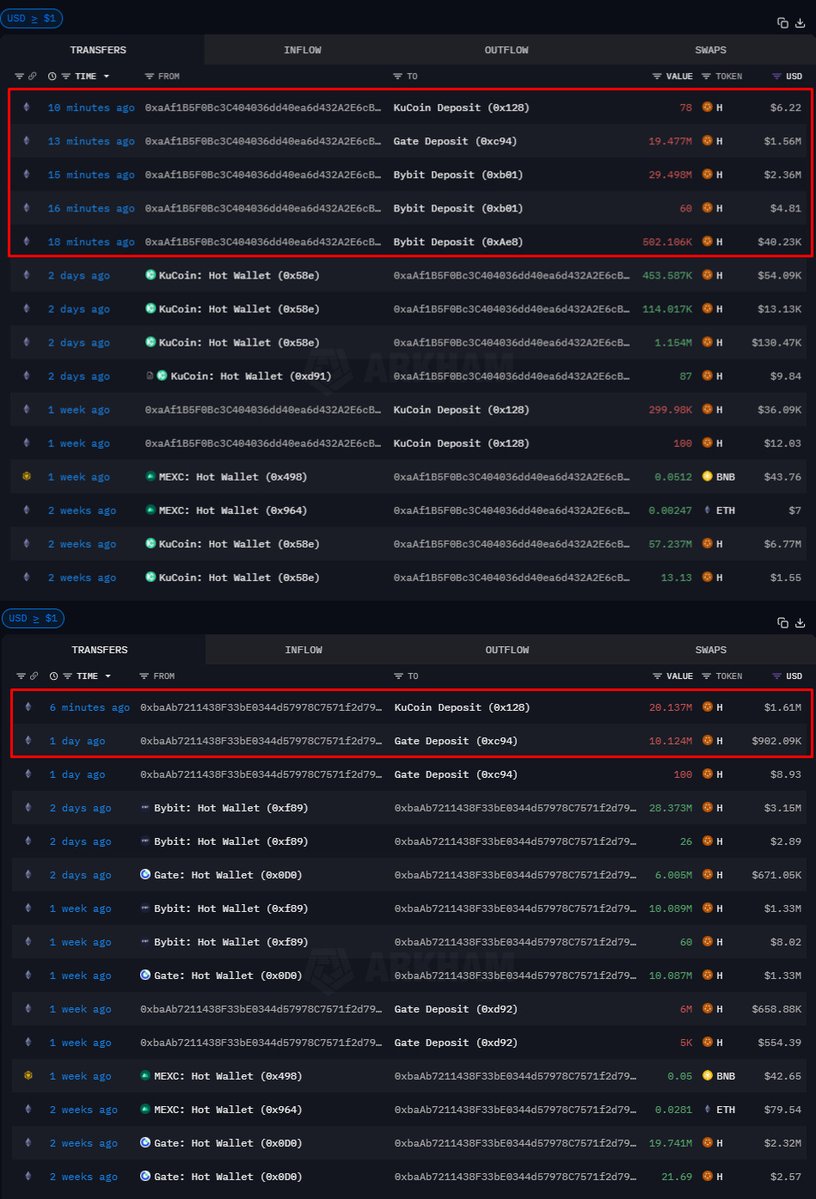
Task: Click the copy icon in the upper panel
Action: [x=782, y=23]
